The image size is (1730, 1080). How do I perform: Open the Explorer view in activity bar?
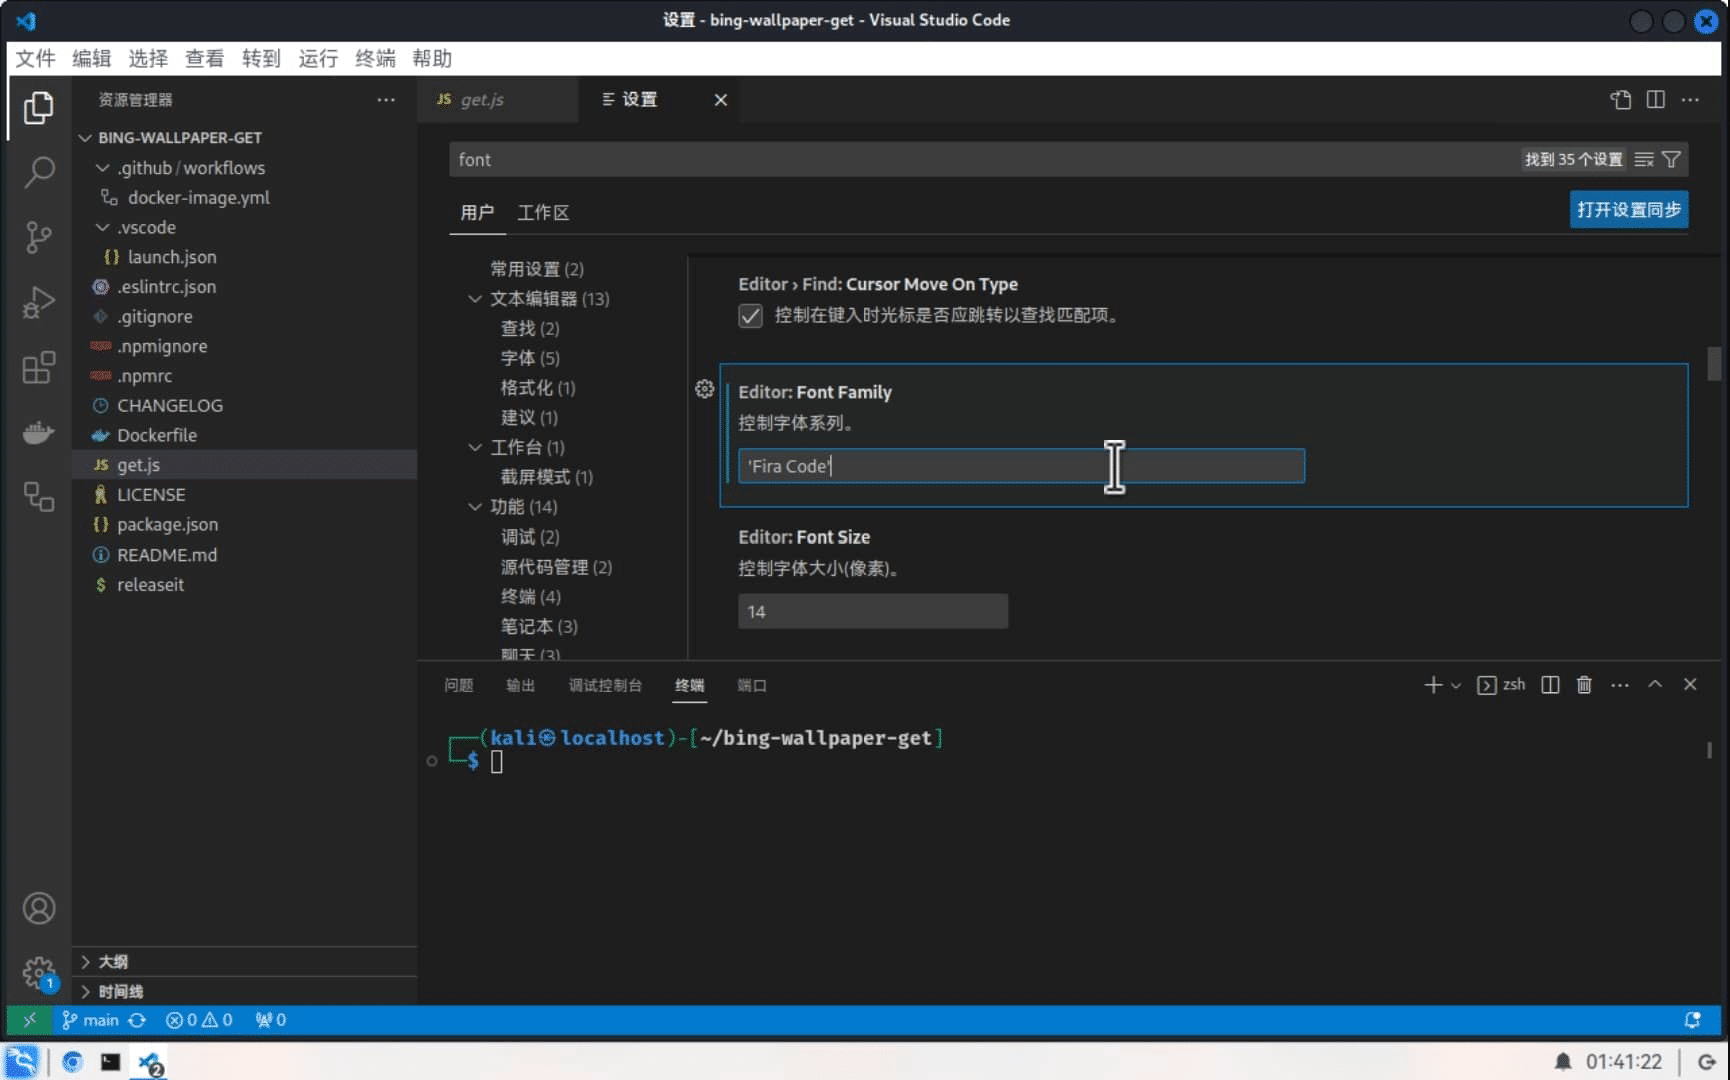point(38,107)
